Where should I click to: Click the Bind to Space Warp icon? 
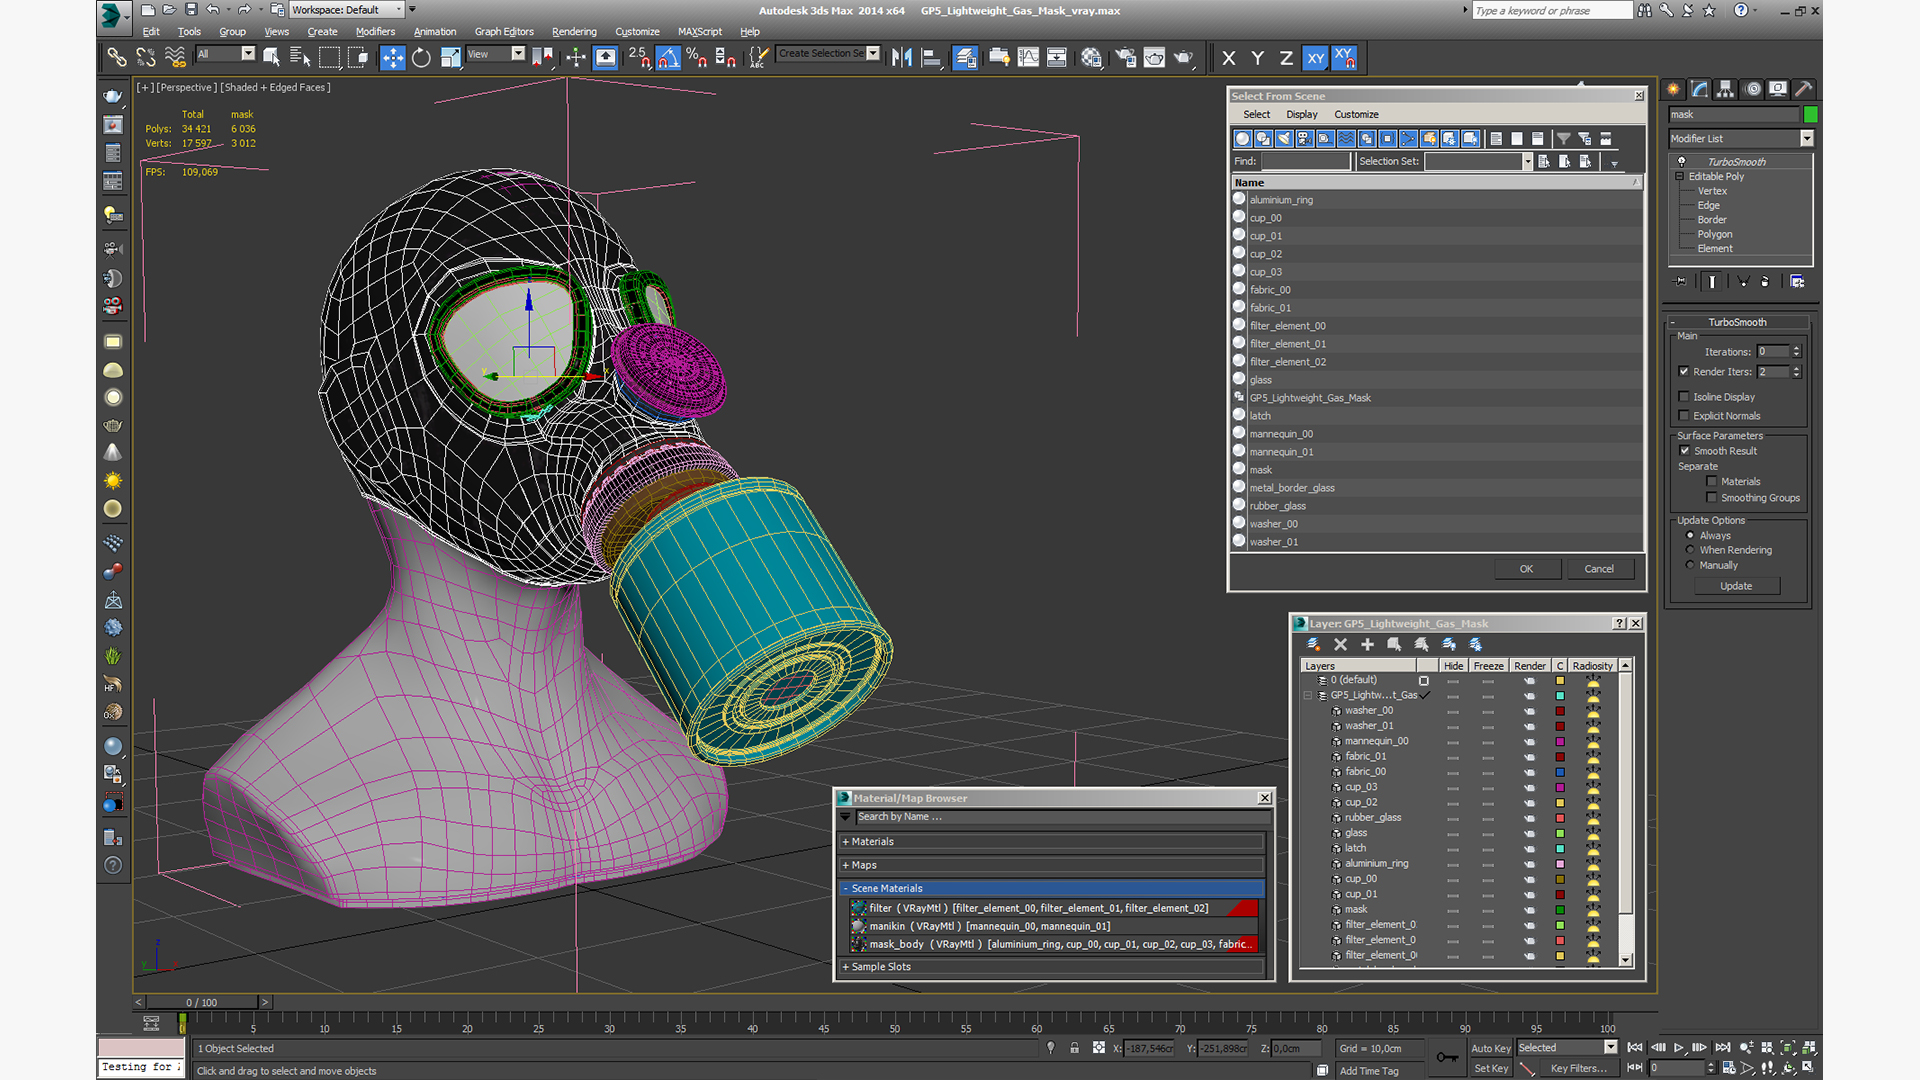coord(175,57)
